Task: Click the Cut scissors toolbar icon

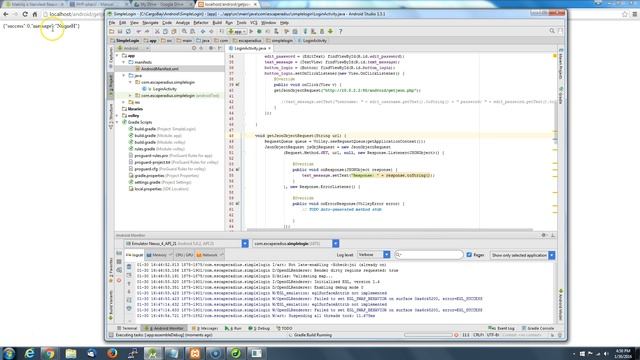Action: tap(157, 31)
